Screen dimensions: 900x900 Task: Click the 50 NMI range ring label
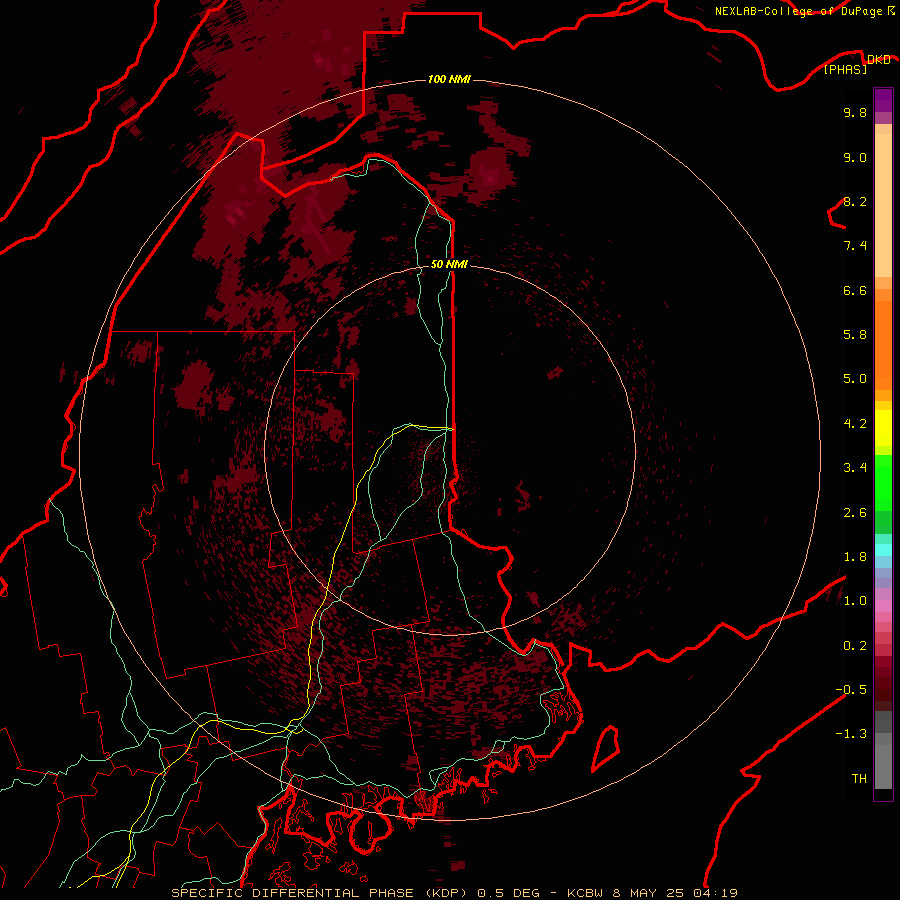pyautogui.click(x=449, y=264)
